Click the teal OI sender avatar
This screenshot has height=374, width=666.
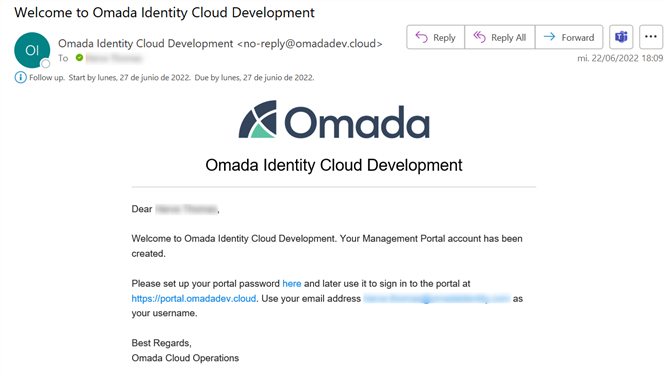tap(32, 50)
